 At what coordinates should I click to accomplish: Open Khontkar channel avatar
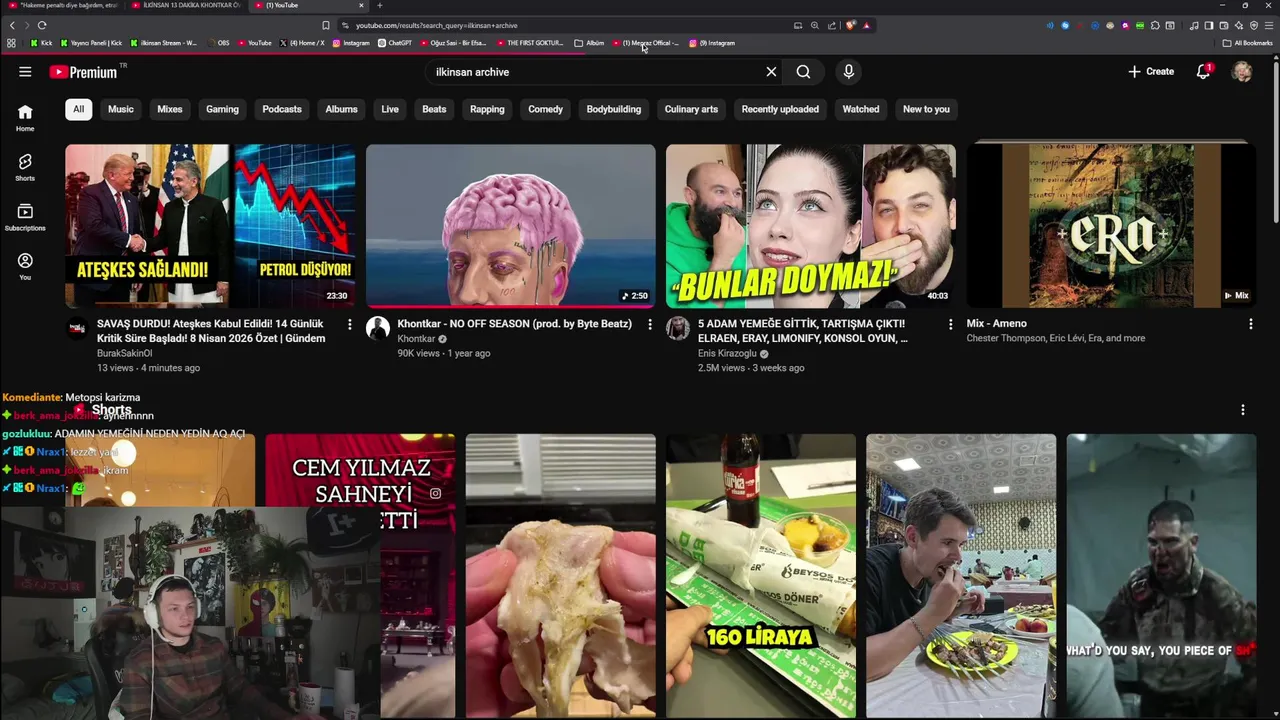377,328
